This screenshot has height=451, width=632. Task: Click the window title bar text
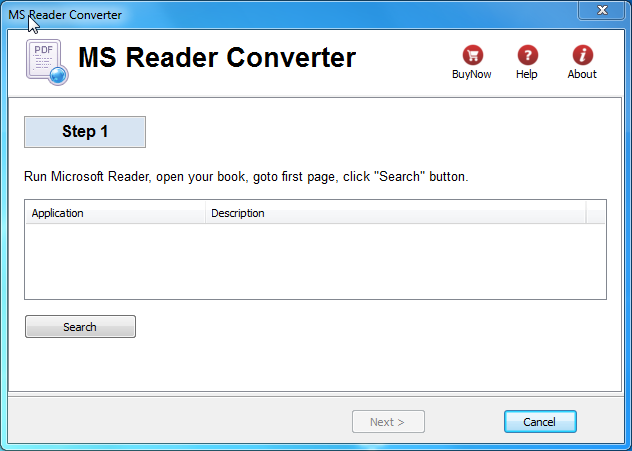[x=65, y=15]
